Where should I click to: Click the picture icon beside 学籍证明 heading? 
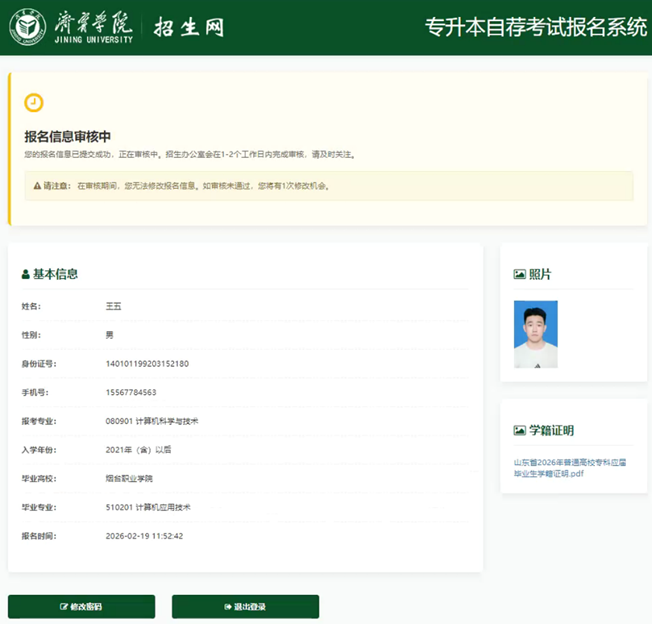click(519, 431)
